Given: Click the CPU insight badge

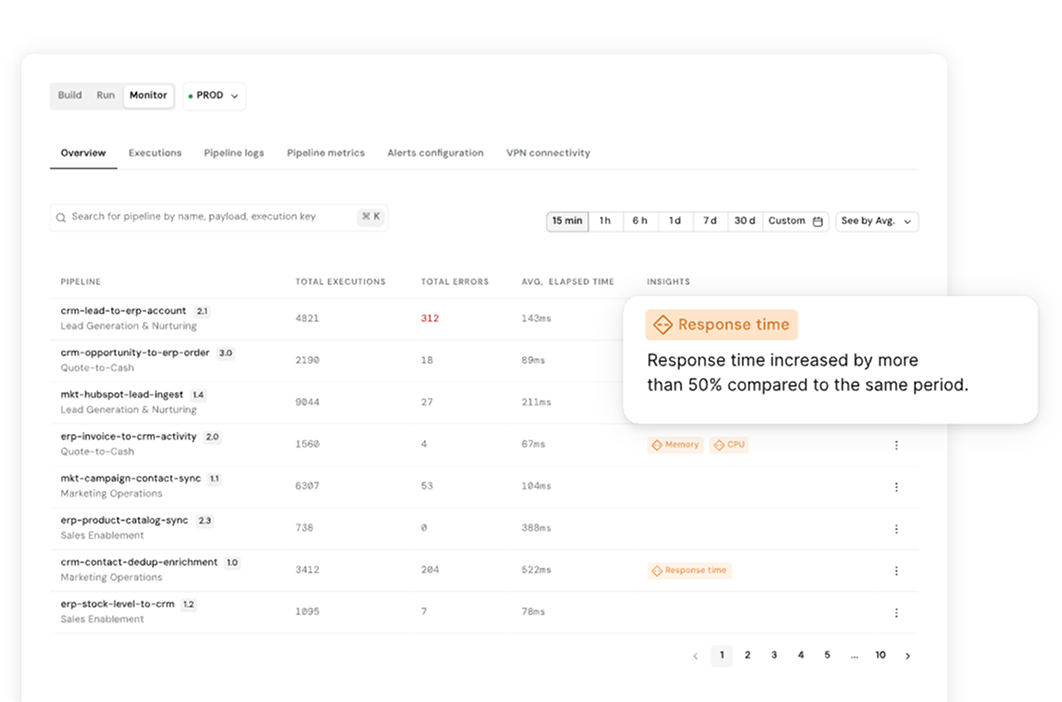Looking at the screenshot, I should pos(729,445).
